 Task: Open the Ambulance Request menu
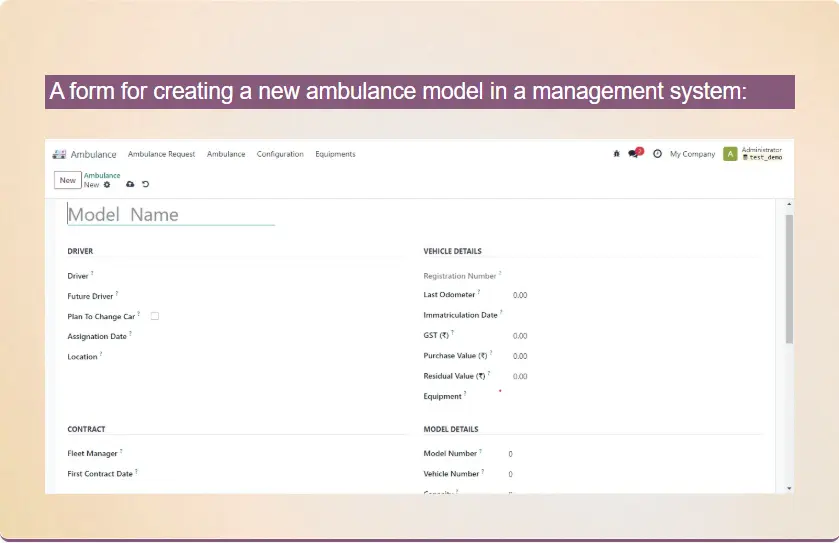click(x=161, y=154)
